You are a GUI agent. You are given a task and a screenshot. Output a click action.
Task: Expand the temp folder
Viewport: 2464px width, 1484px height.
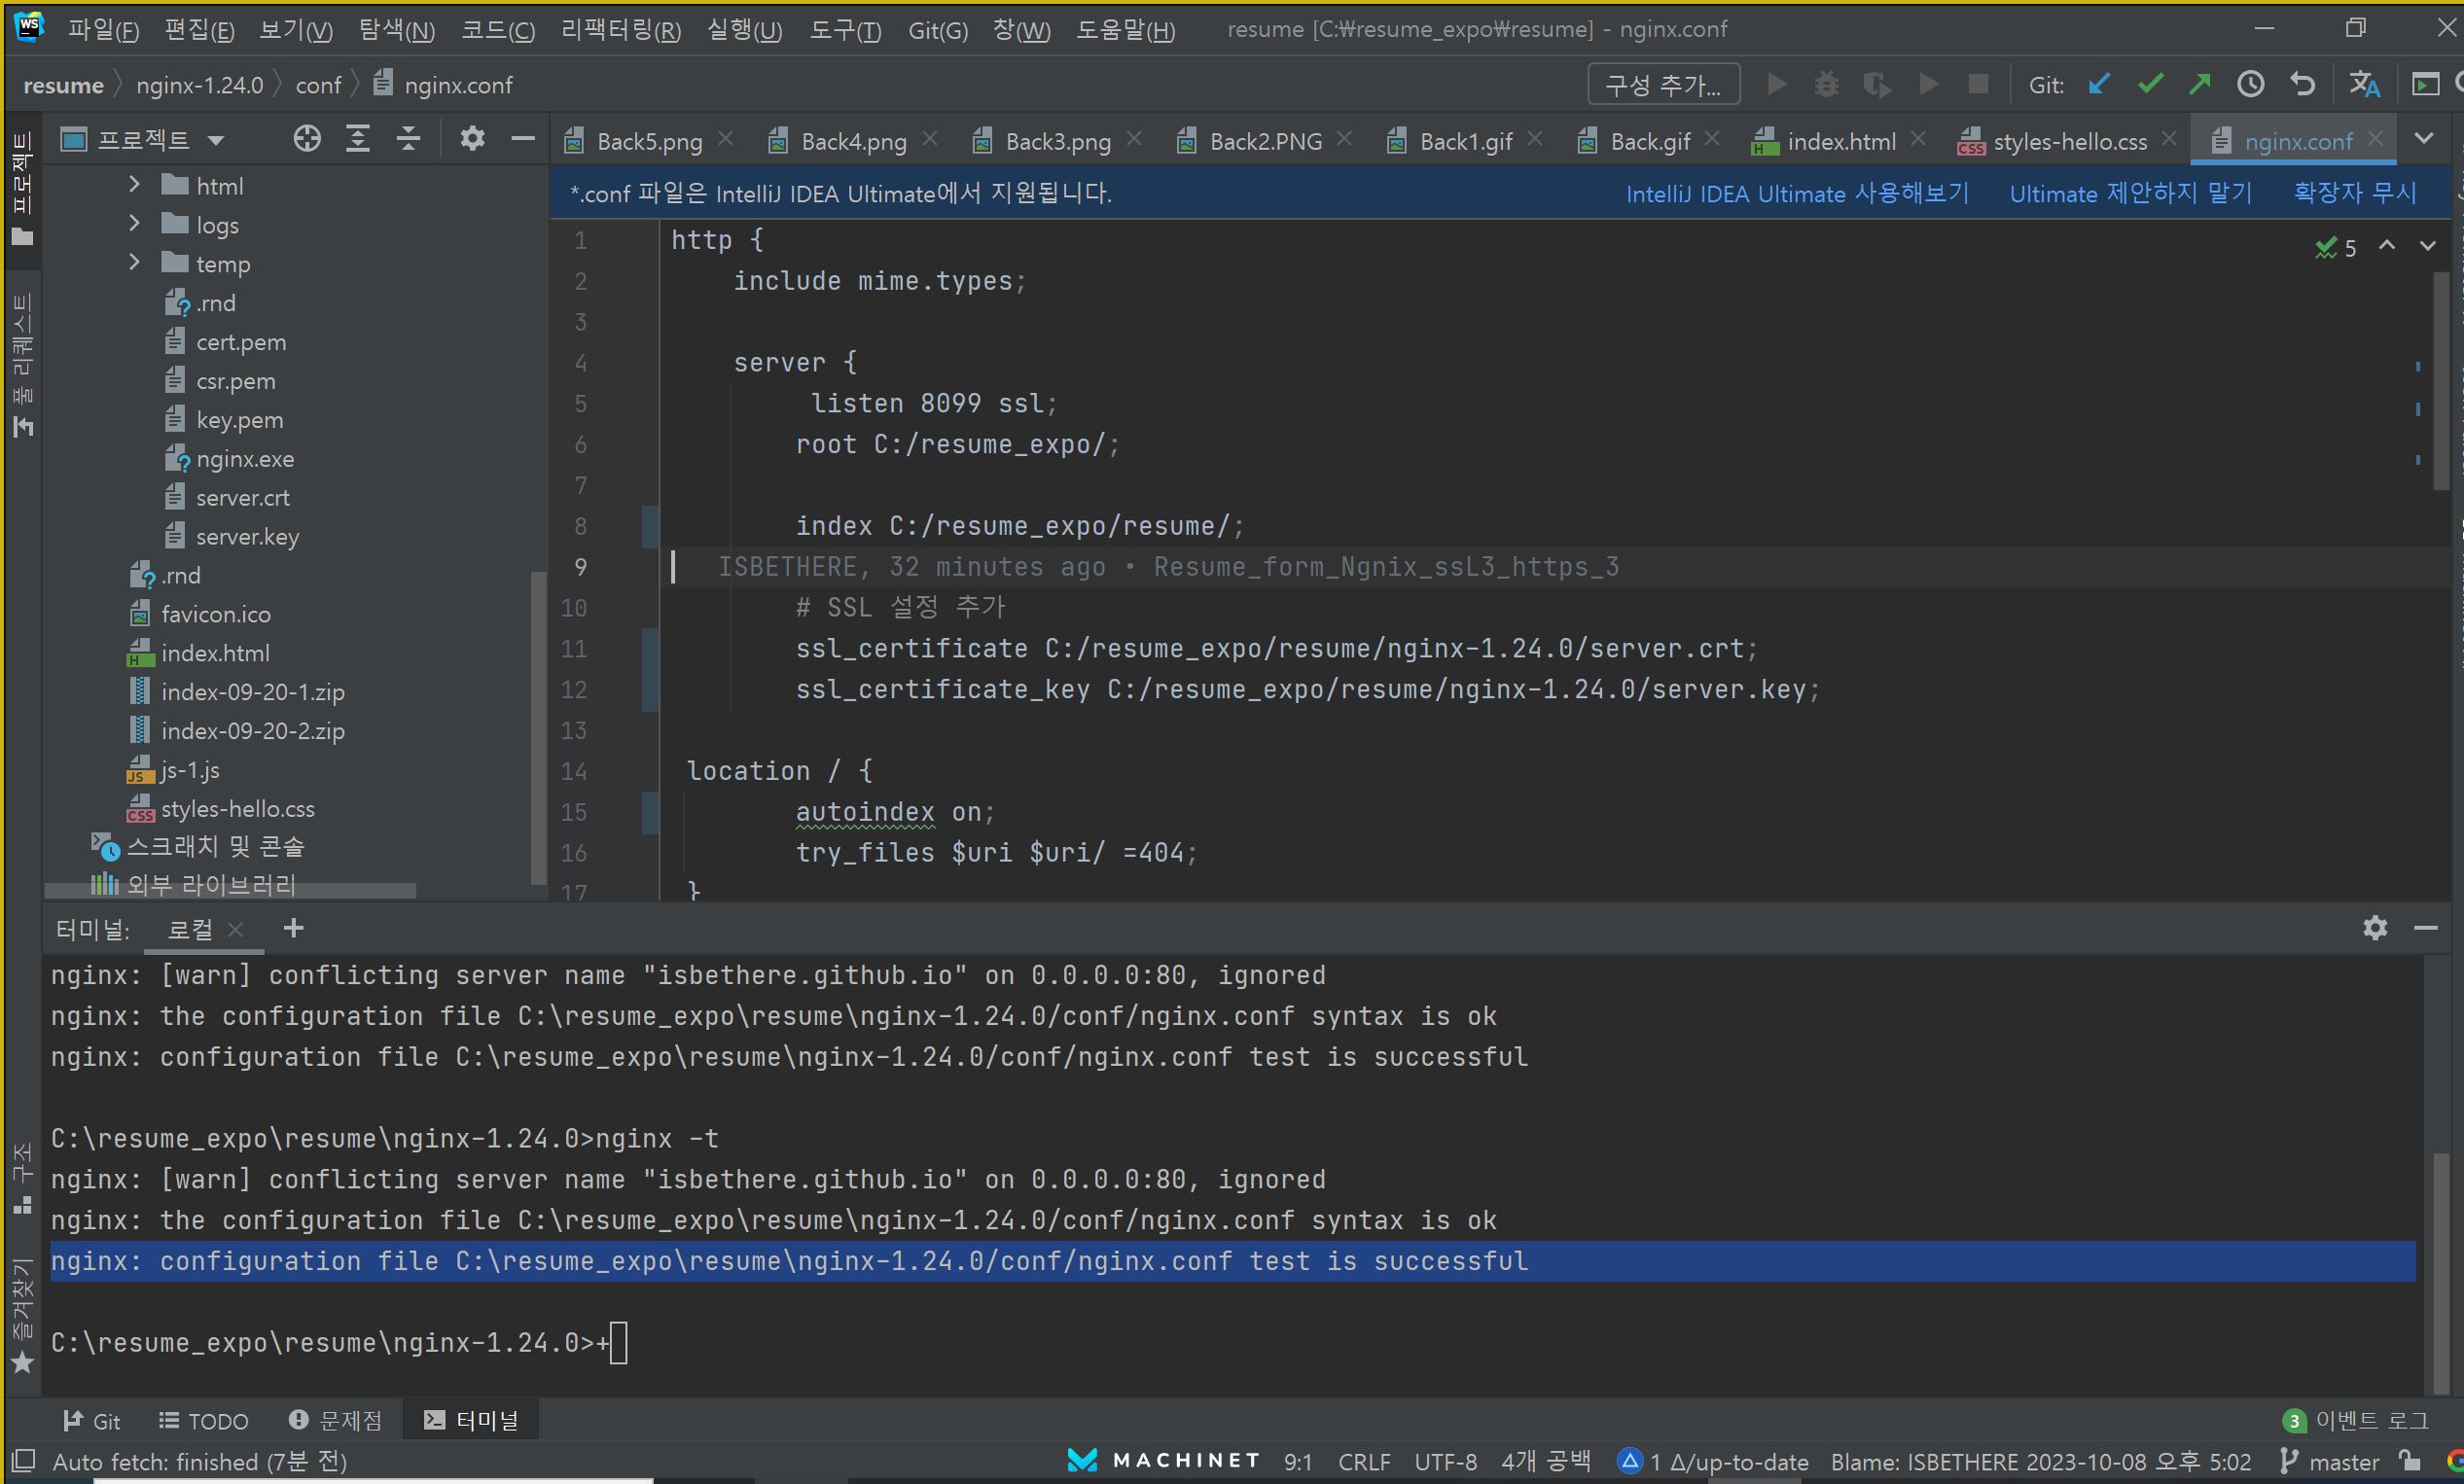click(x=134, y=263)
